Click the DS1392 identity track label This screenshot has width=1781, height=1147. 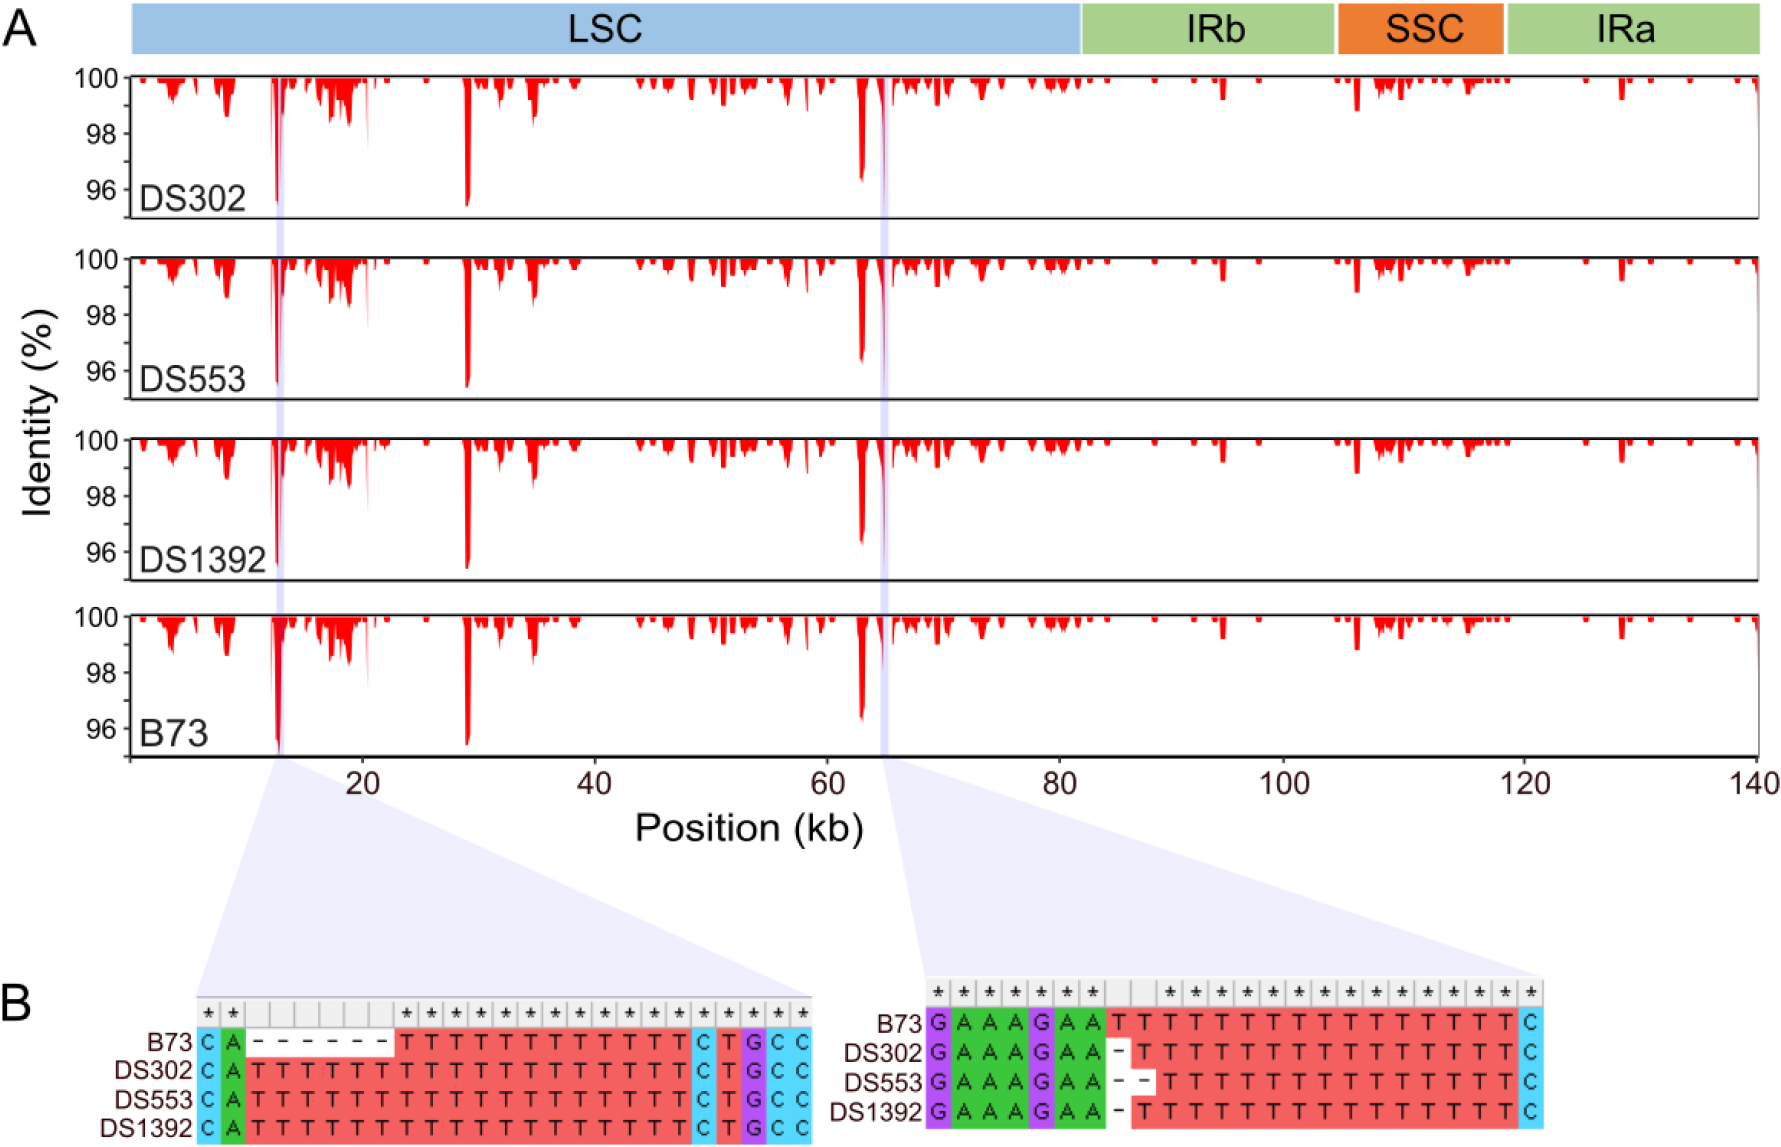point(202,559)
